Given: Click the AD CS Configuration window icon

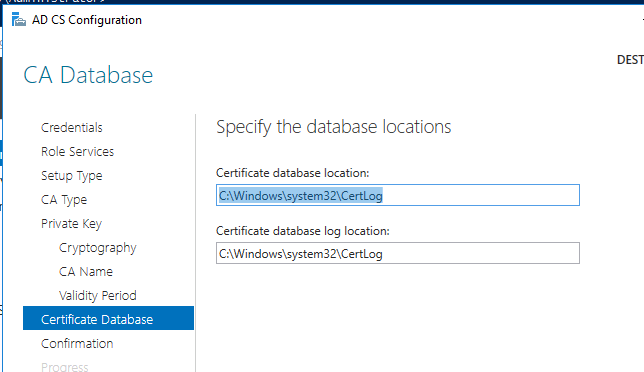Looking at the screenshot, I should coord(18,19).
